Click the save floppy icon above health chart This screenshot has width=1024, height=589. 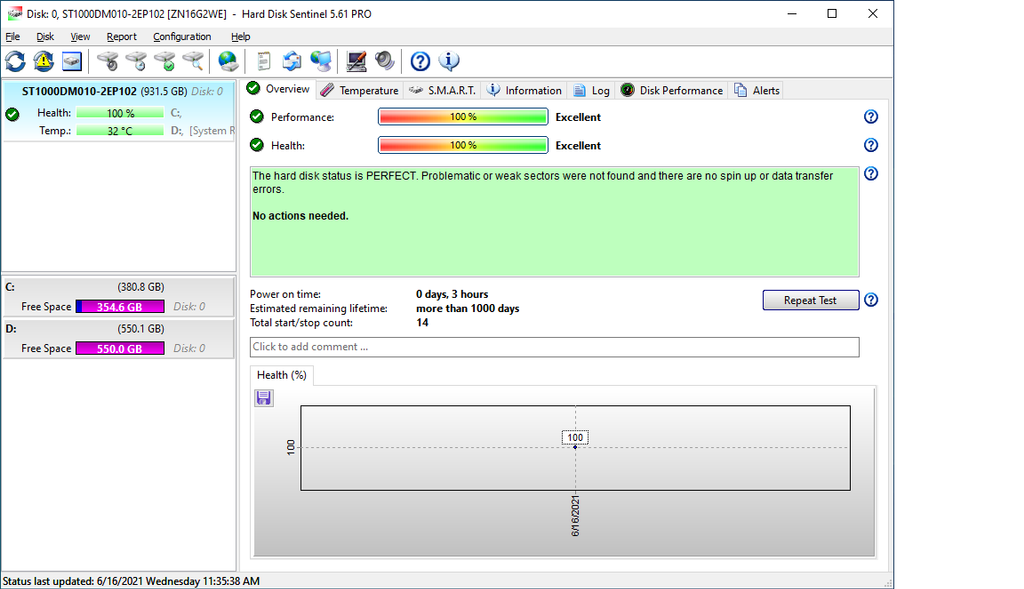[264, 398]
